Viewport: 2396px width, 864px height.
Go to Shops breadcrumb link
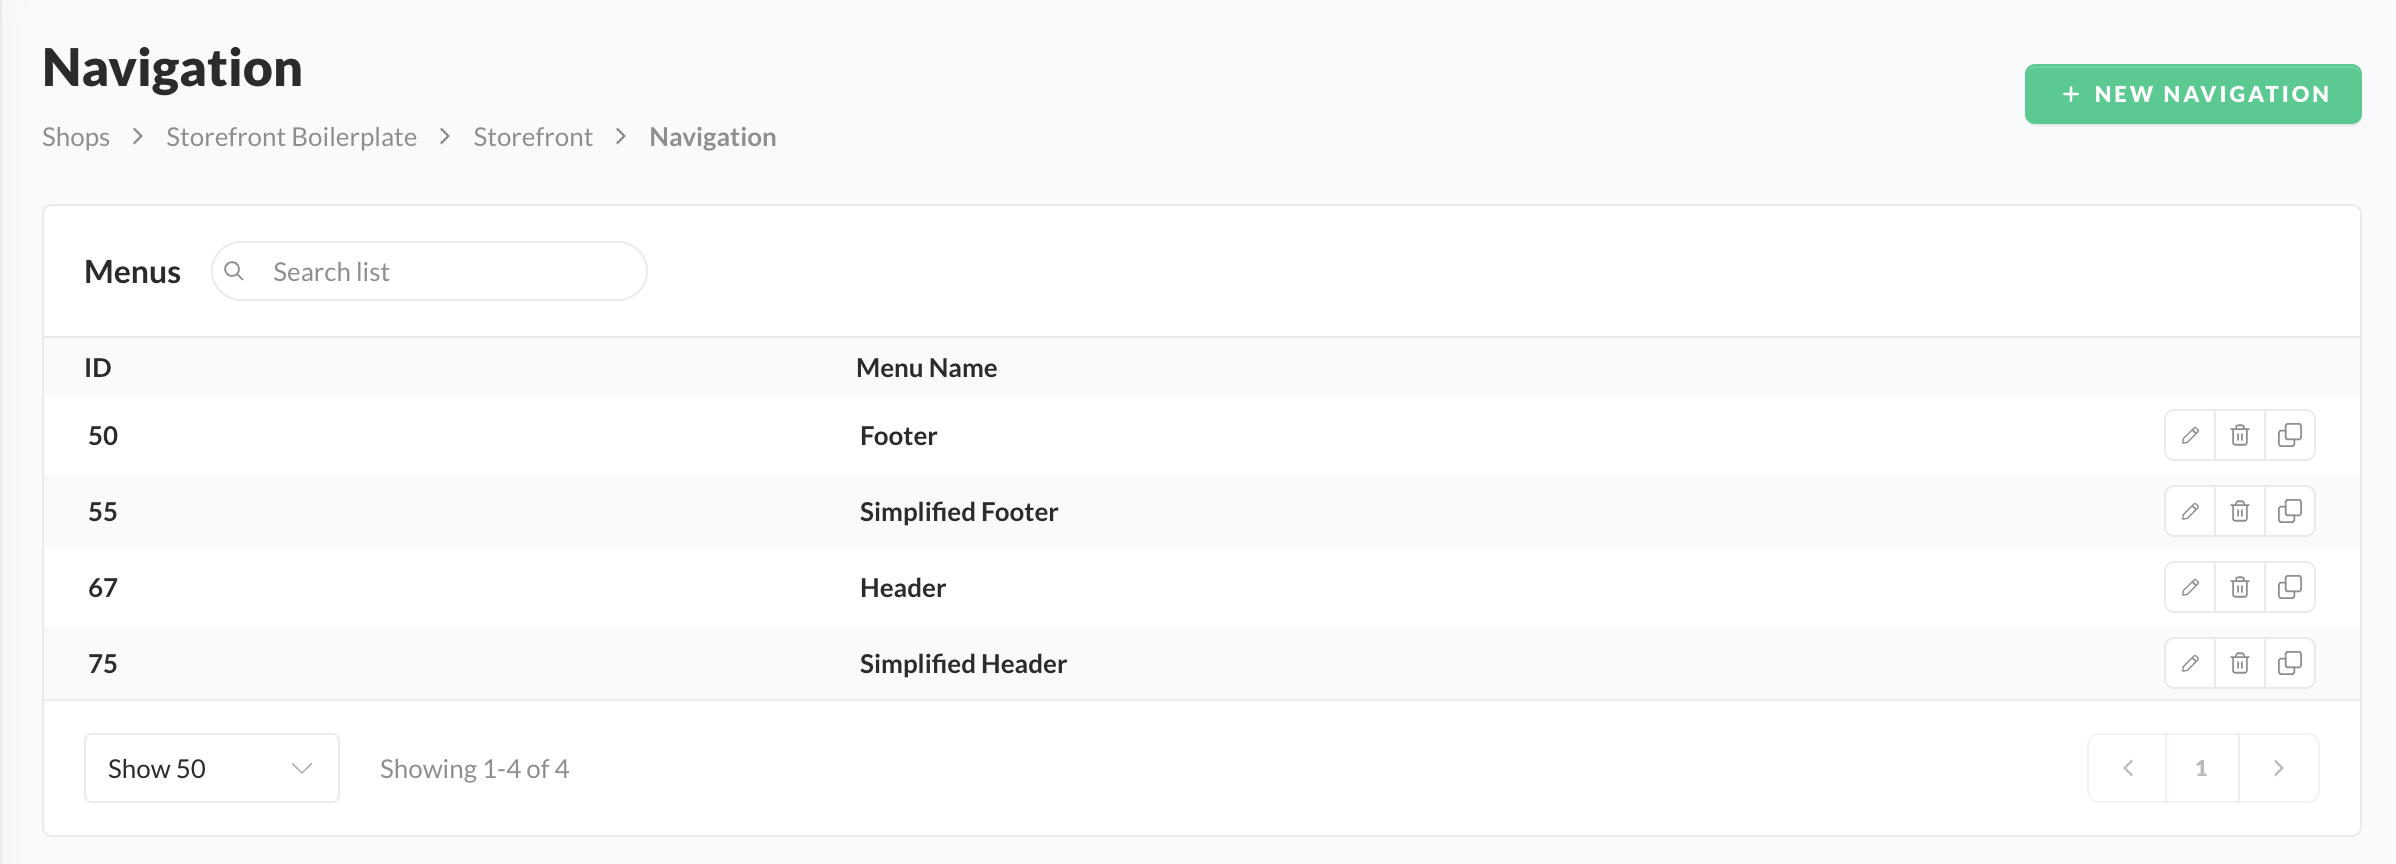coord(76,137)
